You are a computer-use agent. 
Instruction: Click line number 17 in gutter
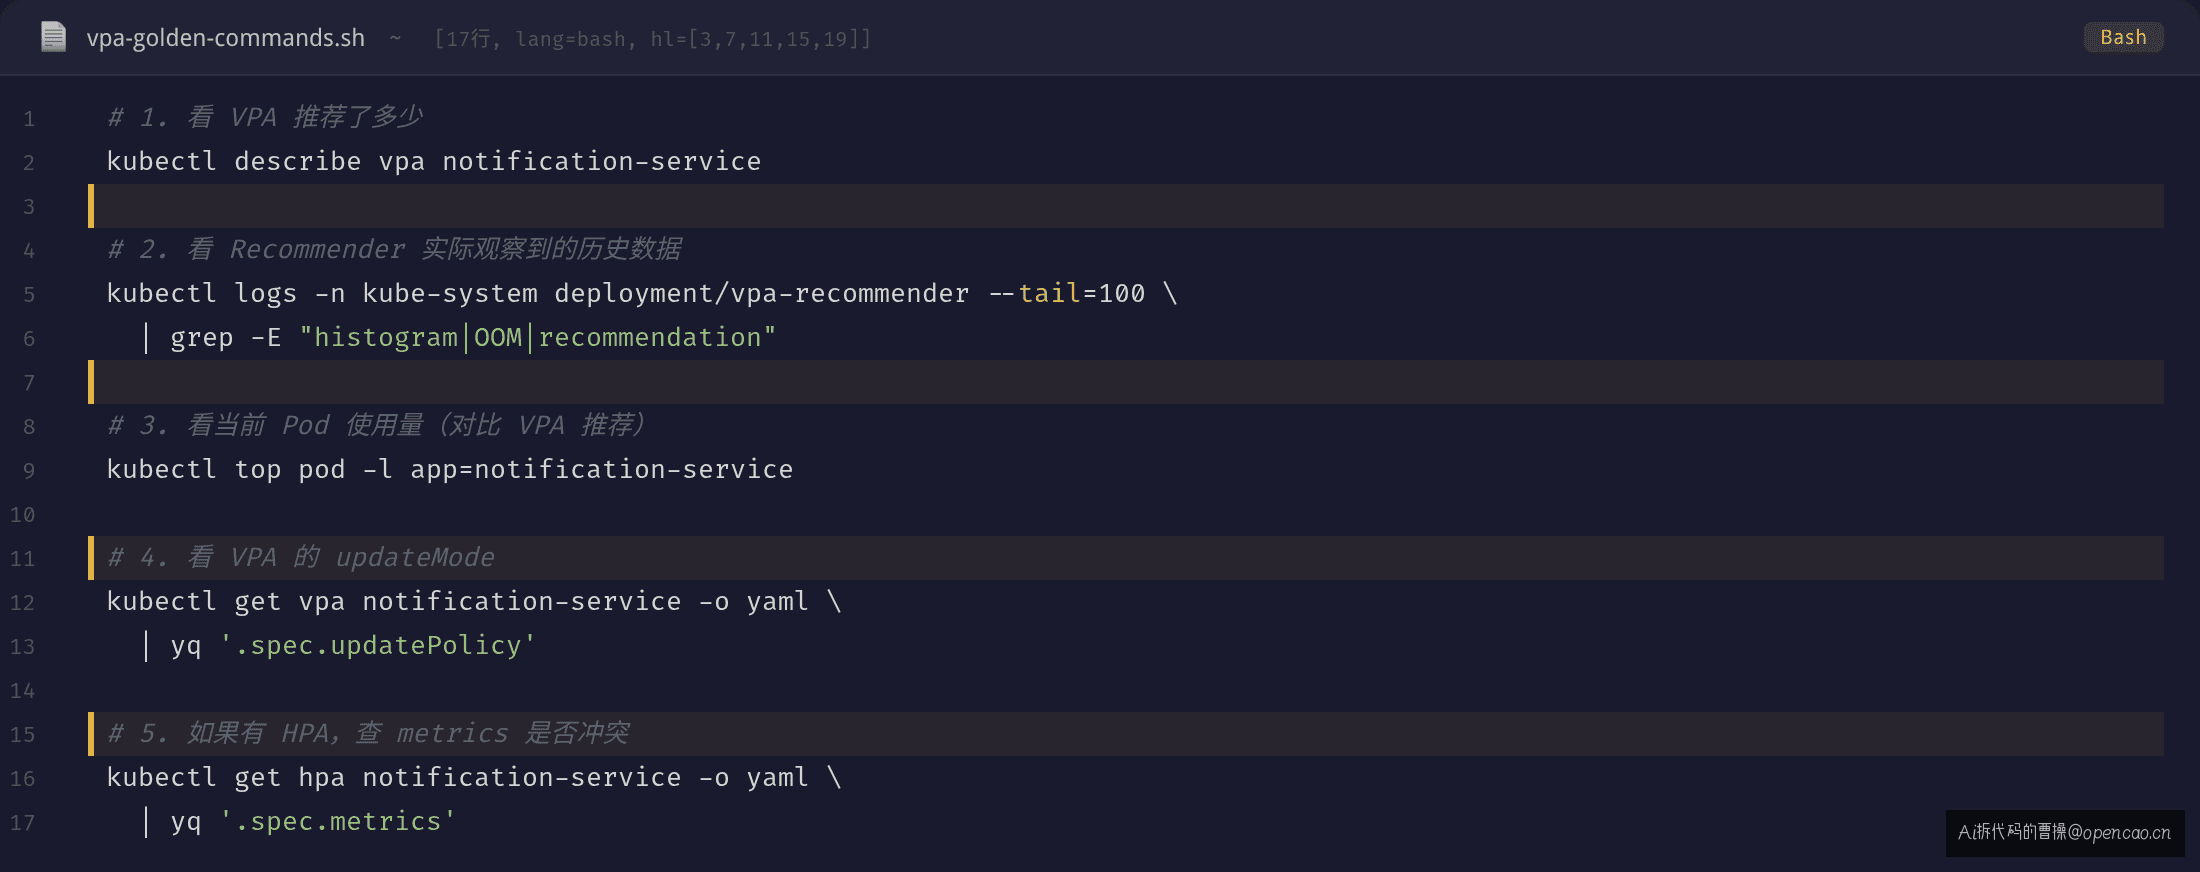click(23, 823)
